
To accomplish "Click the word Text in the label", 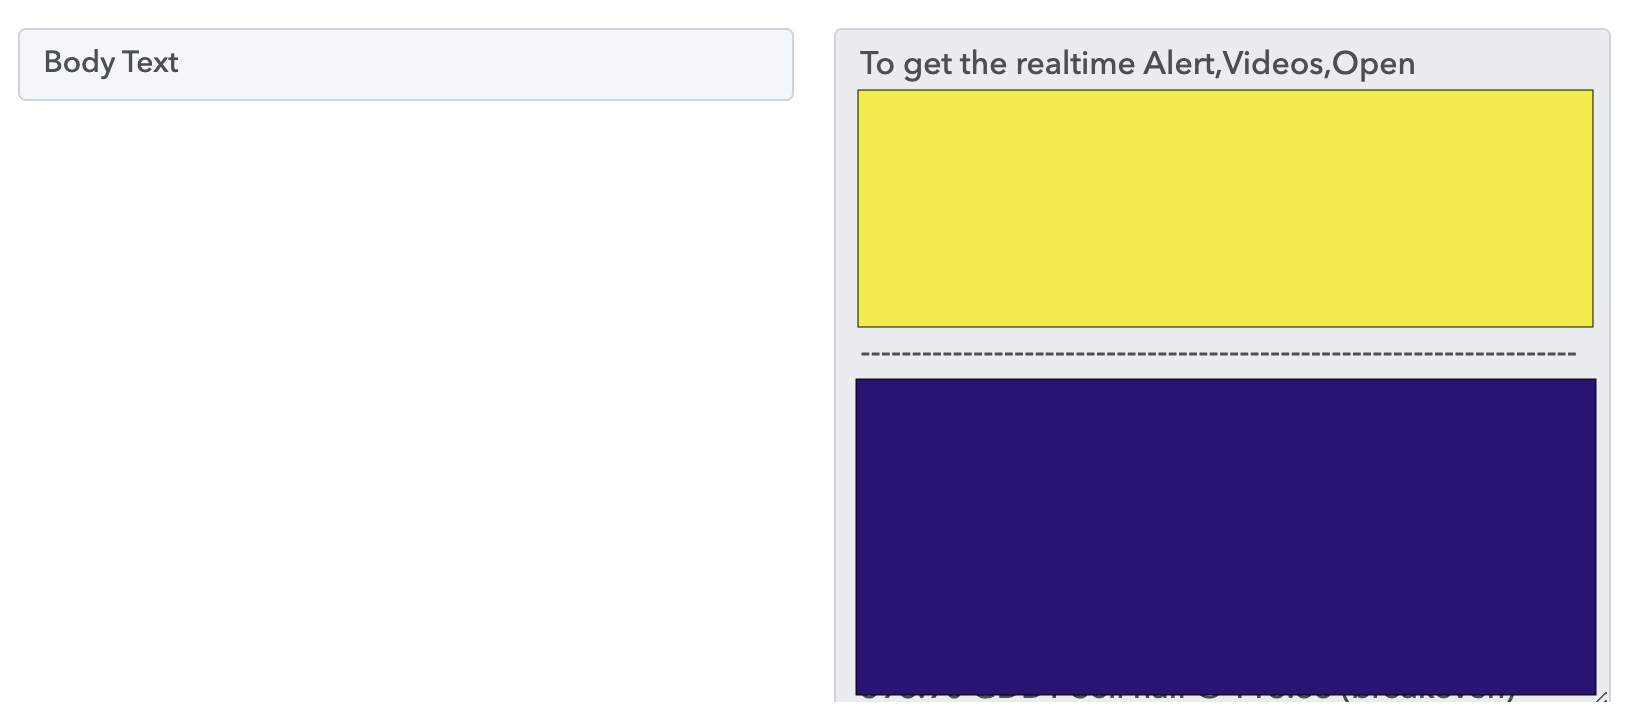I will (150, 62).
